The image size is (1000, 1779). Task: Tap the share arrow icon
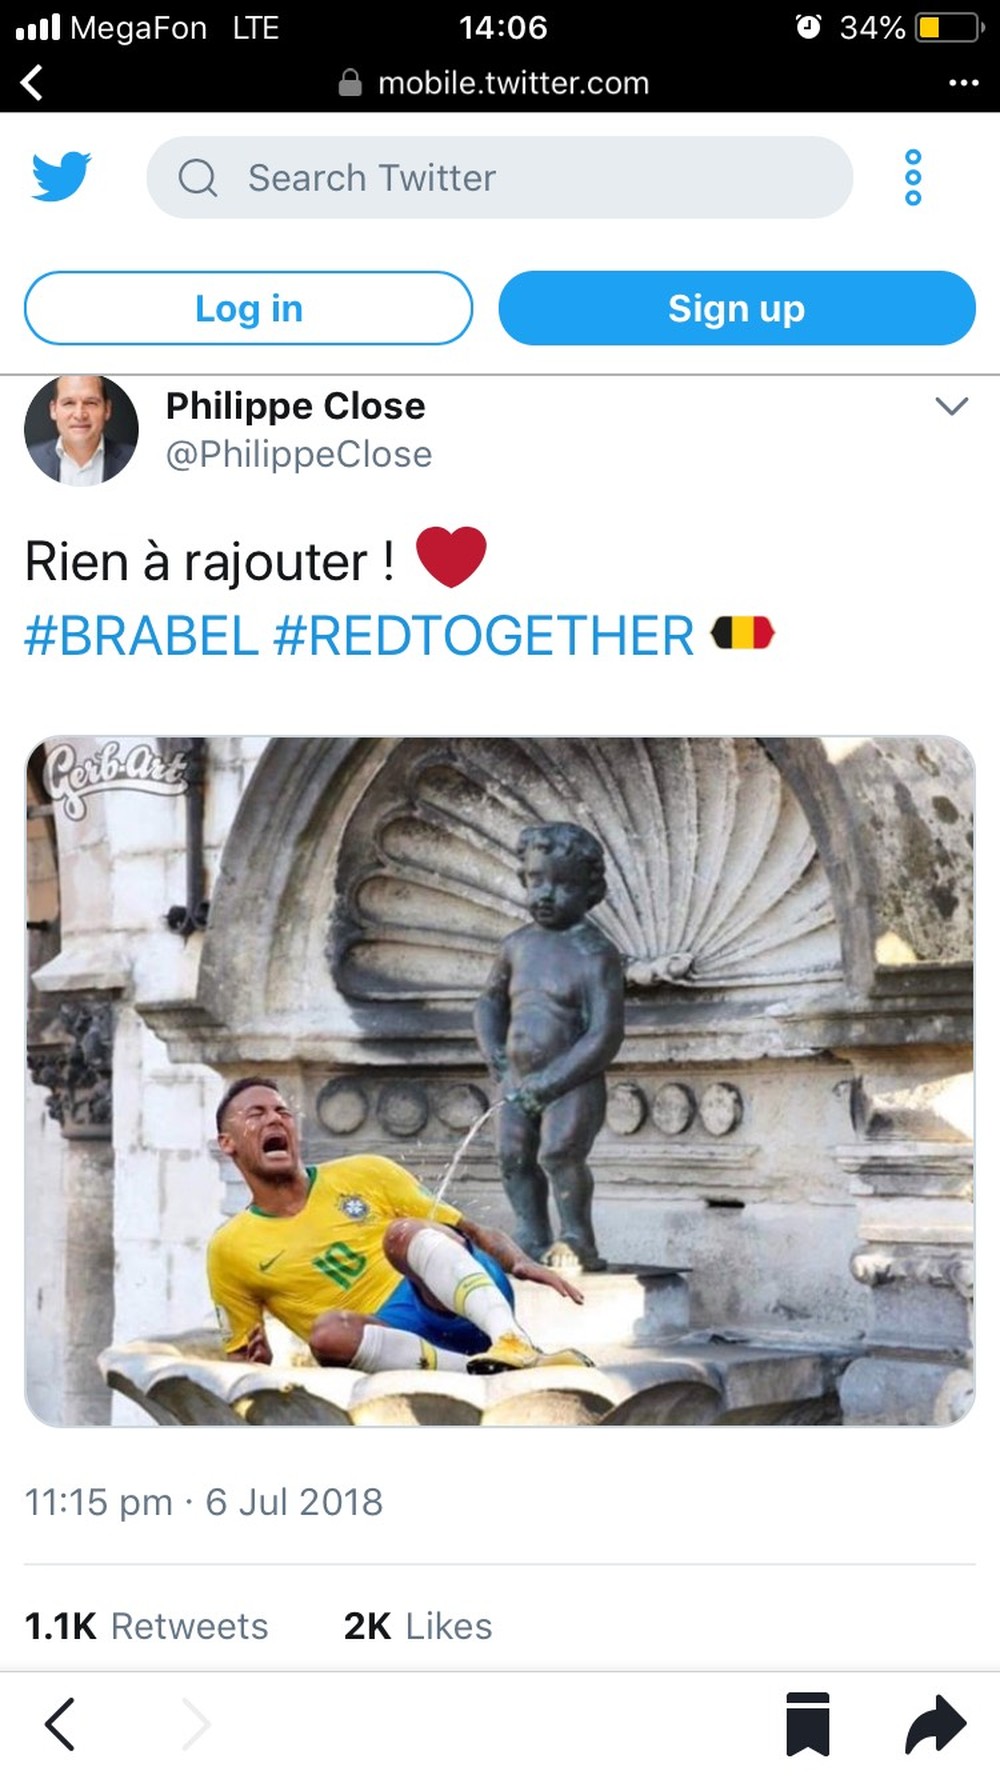click(935, 1724)
